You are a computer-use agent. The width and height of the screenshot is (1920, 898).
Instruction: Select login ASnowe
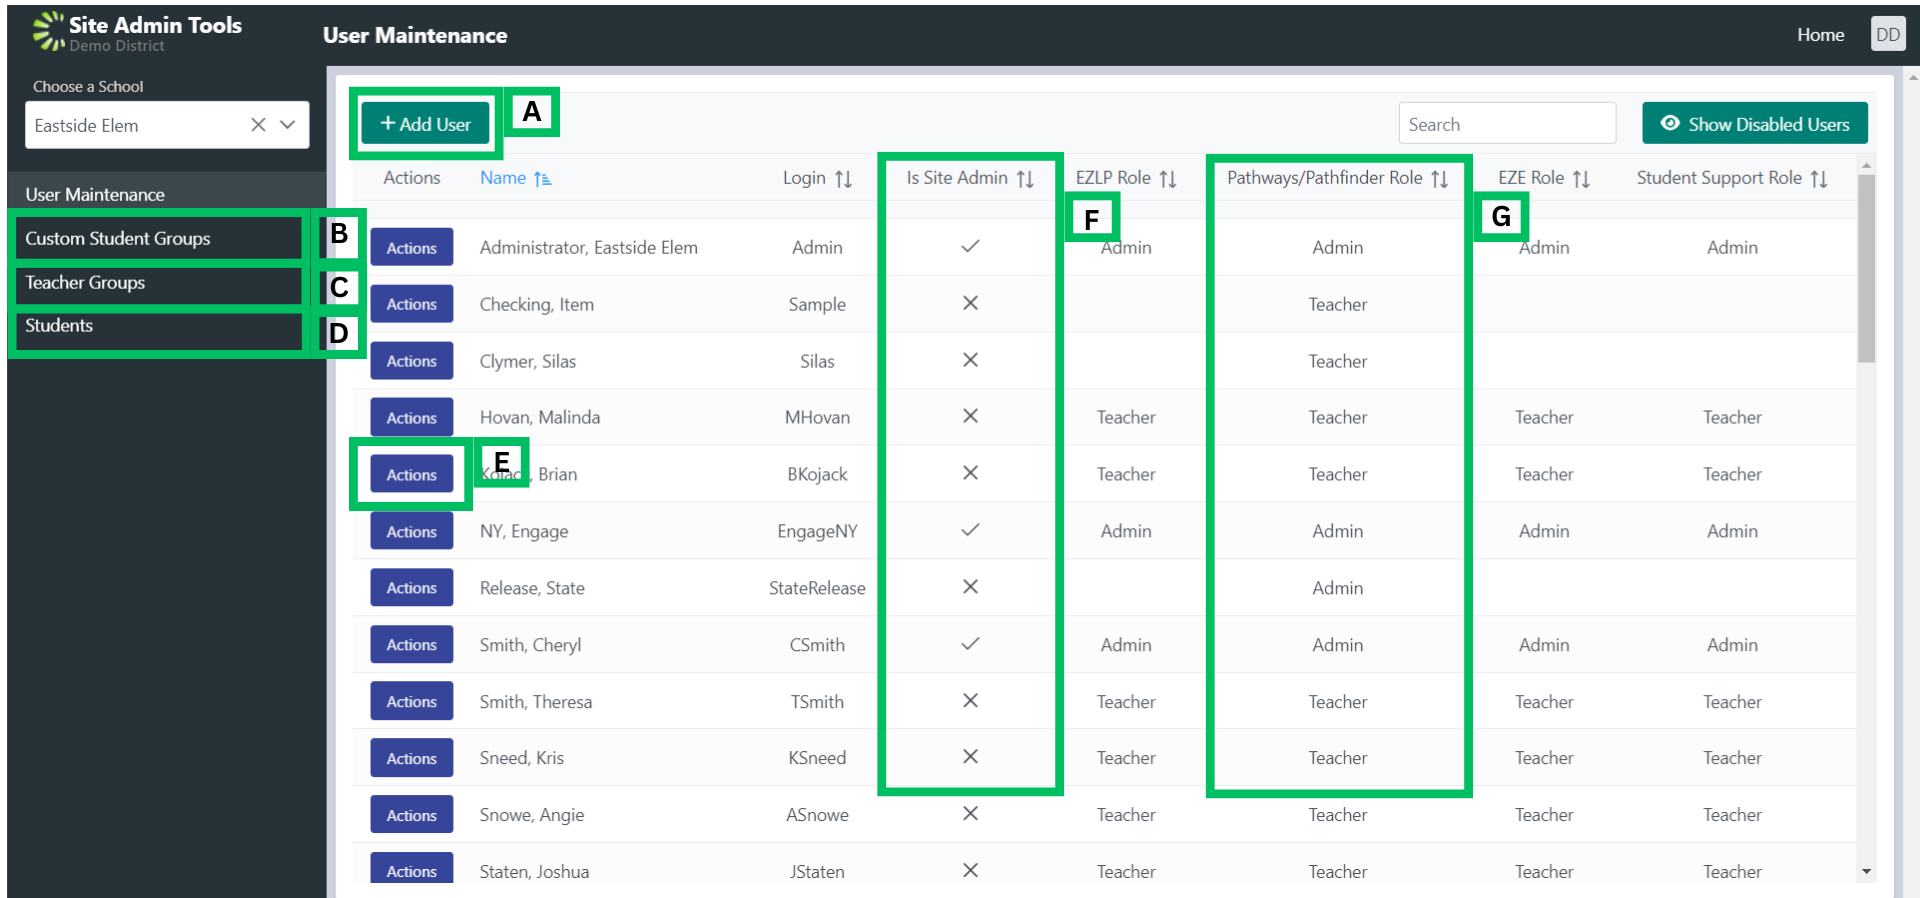817,815
